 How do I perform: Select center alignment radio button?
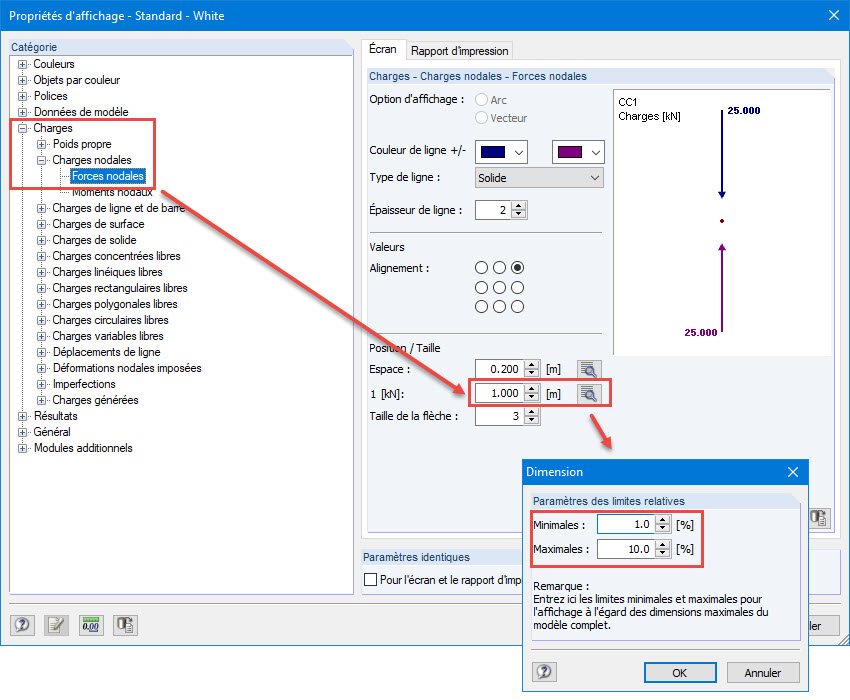point(499,287)
